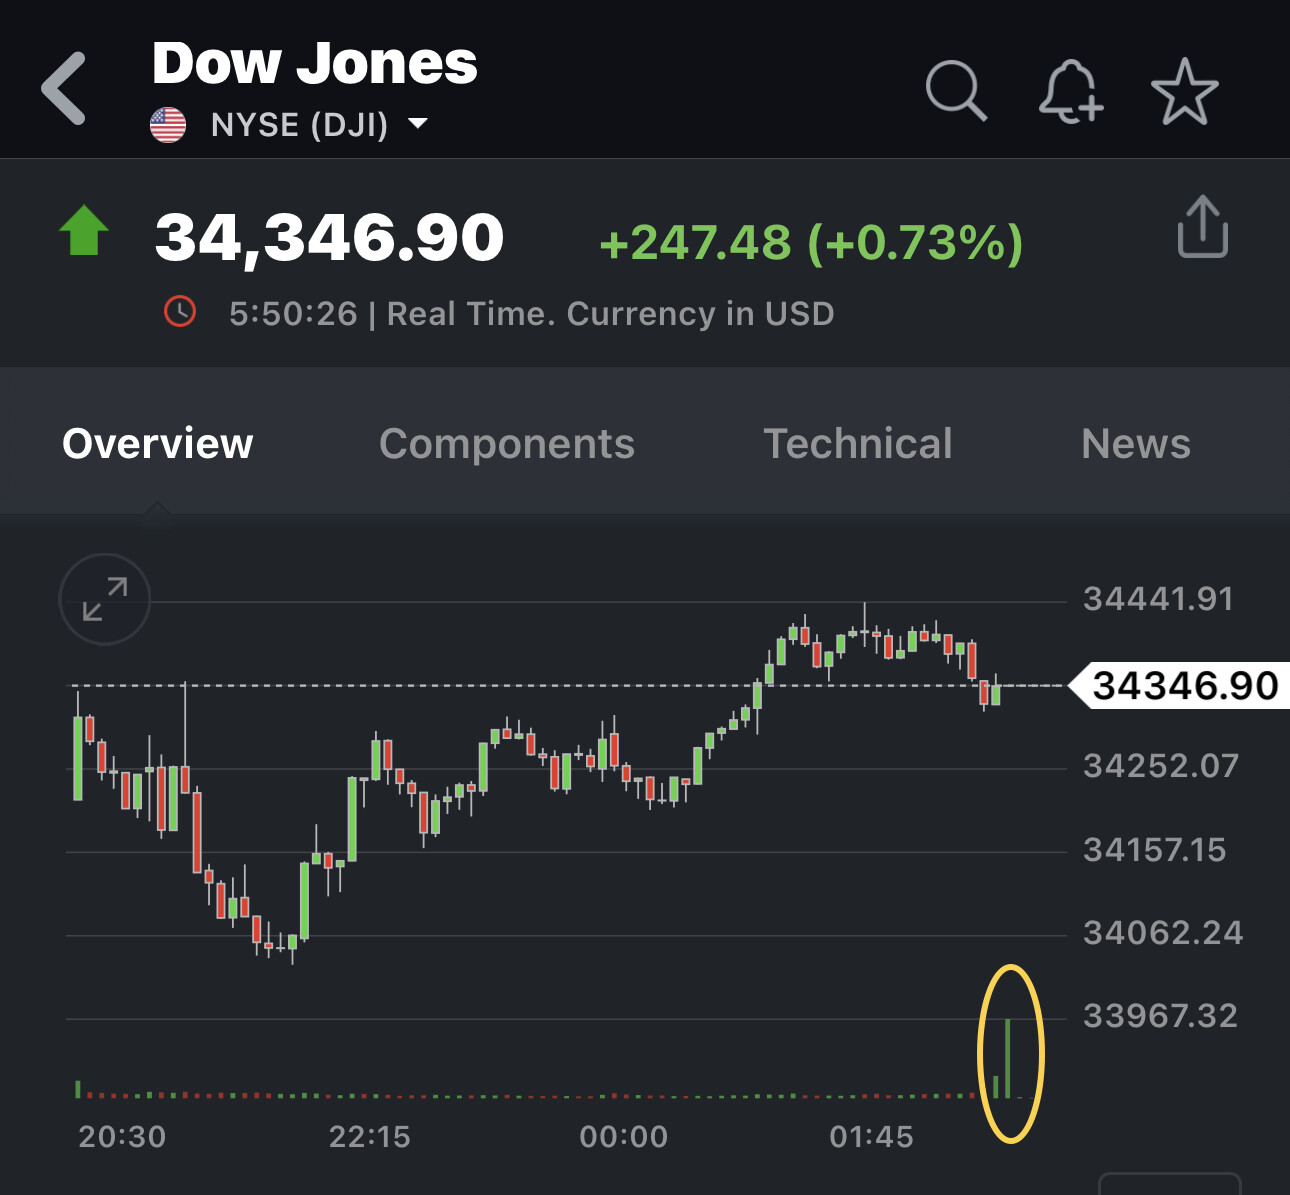Open the NYSE (DJI) exchange dropdown
Viewport: 1290px width, 1195px height.
tap(417, 124)
